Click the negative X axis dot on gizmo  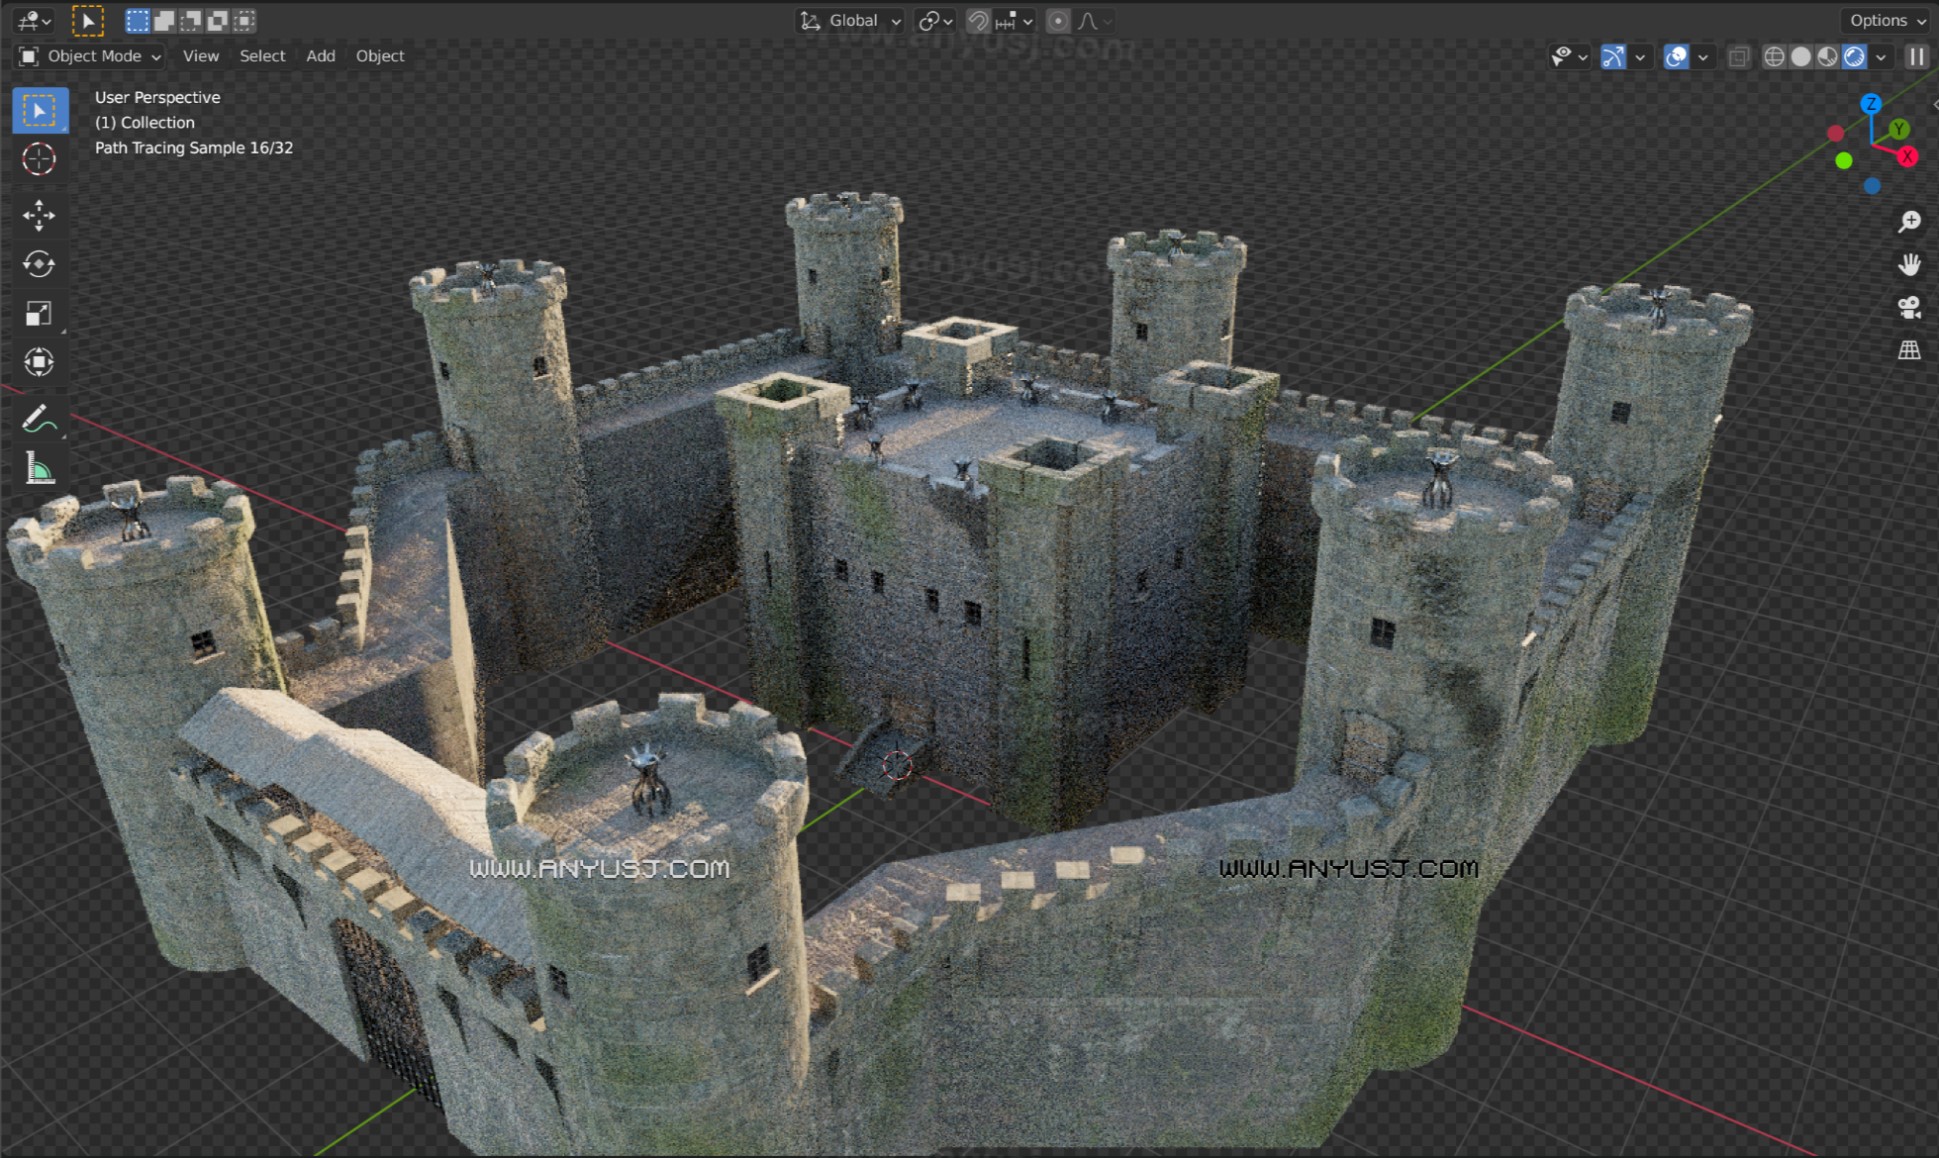(1836, 133)
